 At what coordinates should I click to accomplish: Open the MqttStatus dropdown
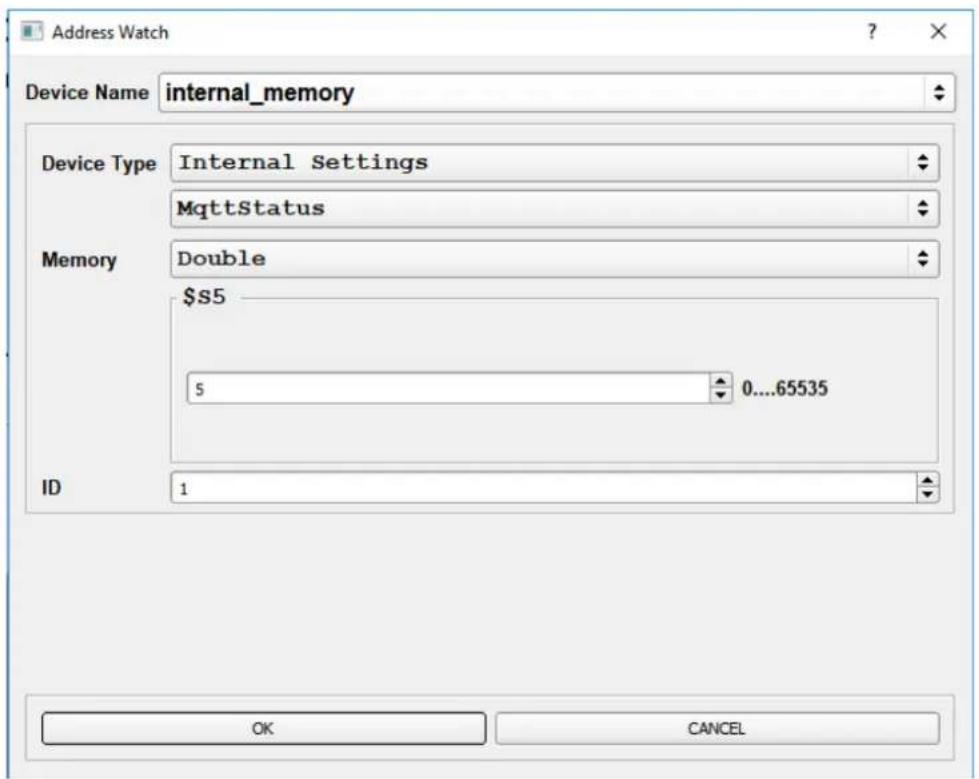click(554, 208)
